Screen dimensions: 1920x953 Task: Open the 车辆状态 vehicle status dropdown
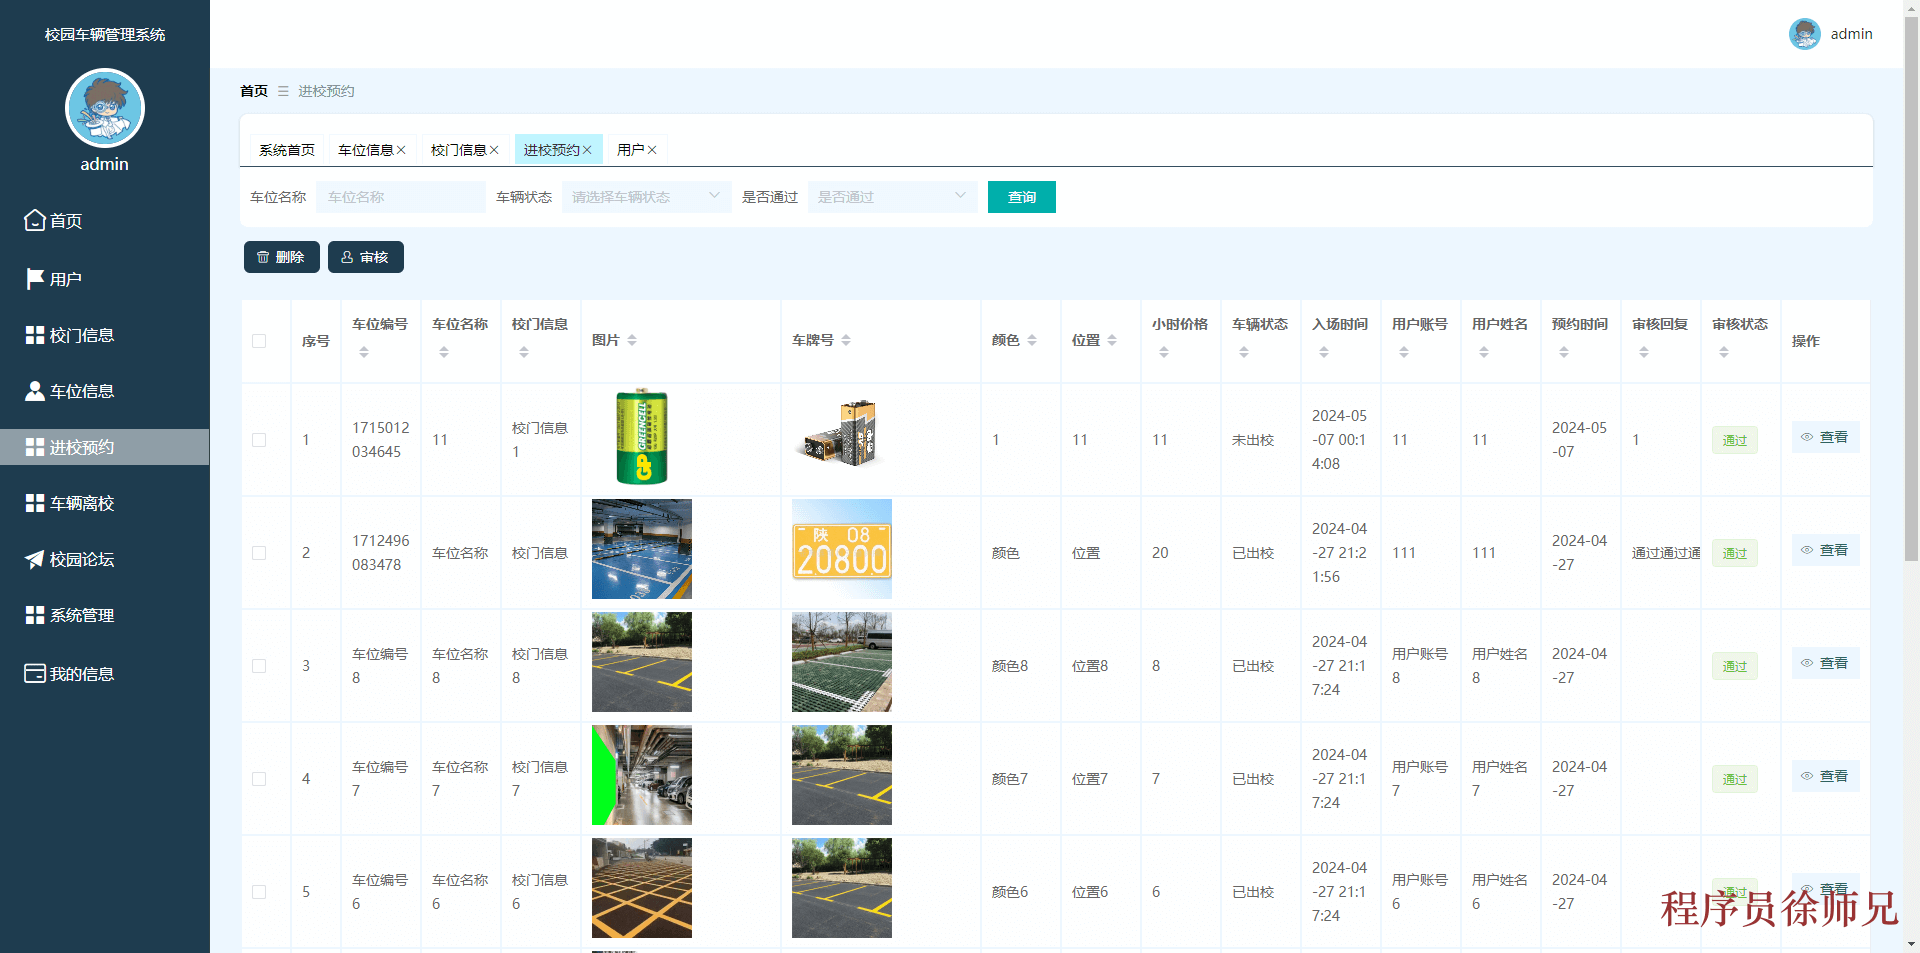pyautogui.click(x=645, y=197)
